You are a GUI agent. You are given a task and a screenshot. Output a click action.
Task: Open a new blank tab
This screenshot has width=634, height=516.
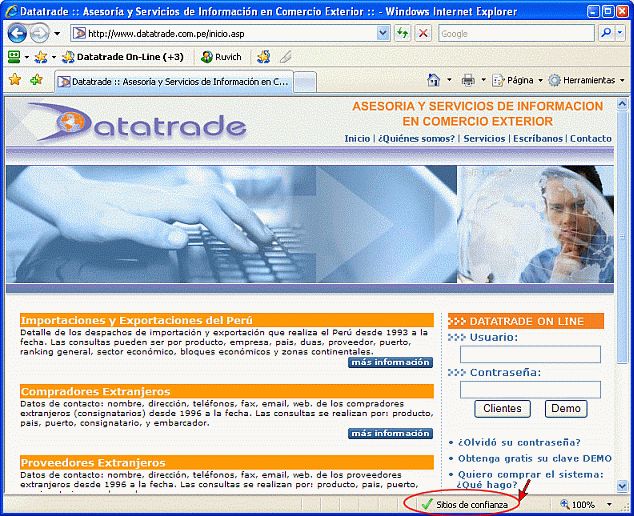305,82
